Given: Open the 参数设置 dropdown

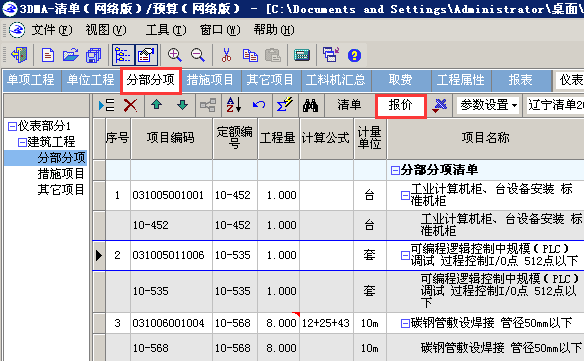Looking at the screenshot, I should 489,105.
